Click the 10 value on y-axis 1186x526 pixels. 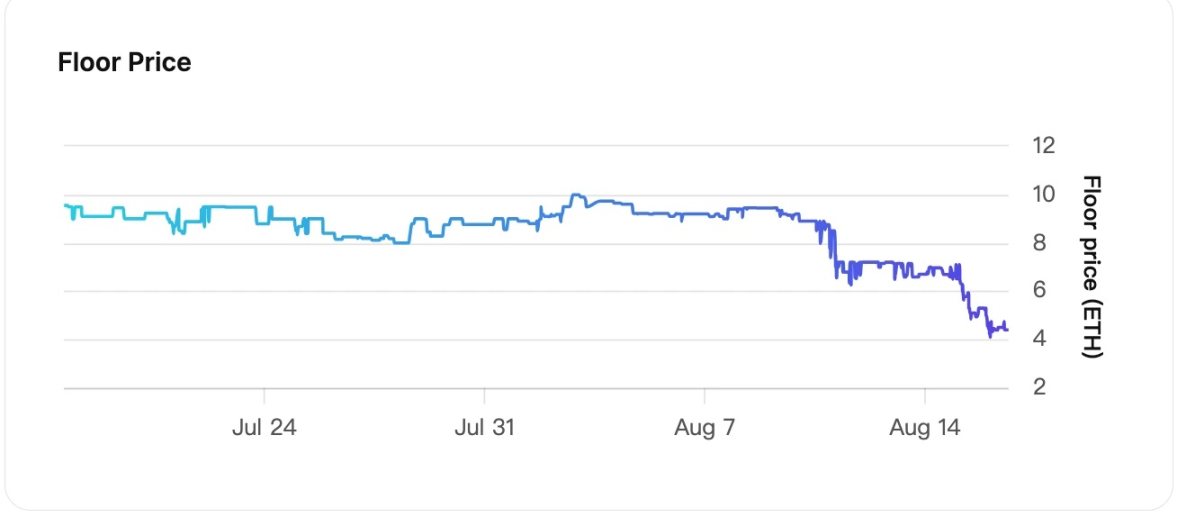(x=1044, y=194)
